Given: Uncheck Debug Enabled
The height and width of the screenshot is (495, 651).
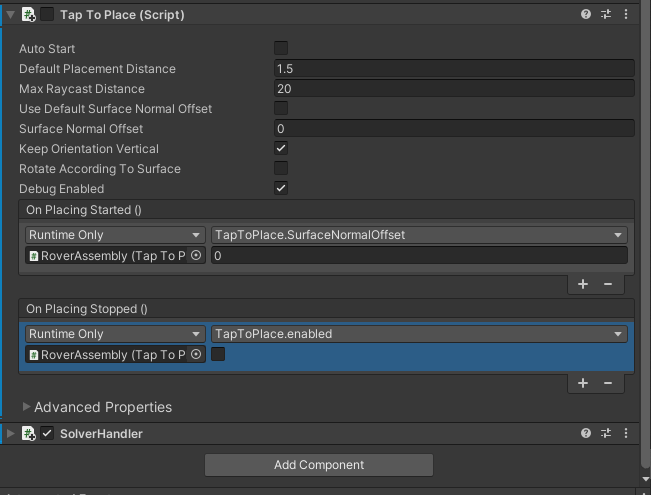Looking at the screenshot, I should tap(281, 188).
